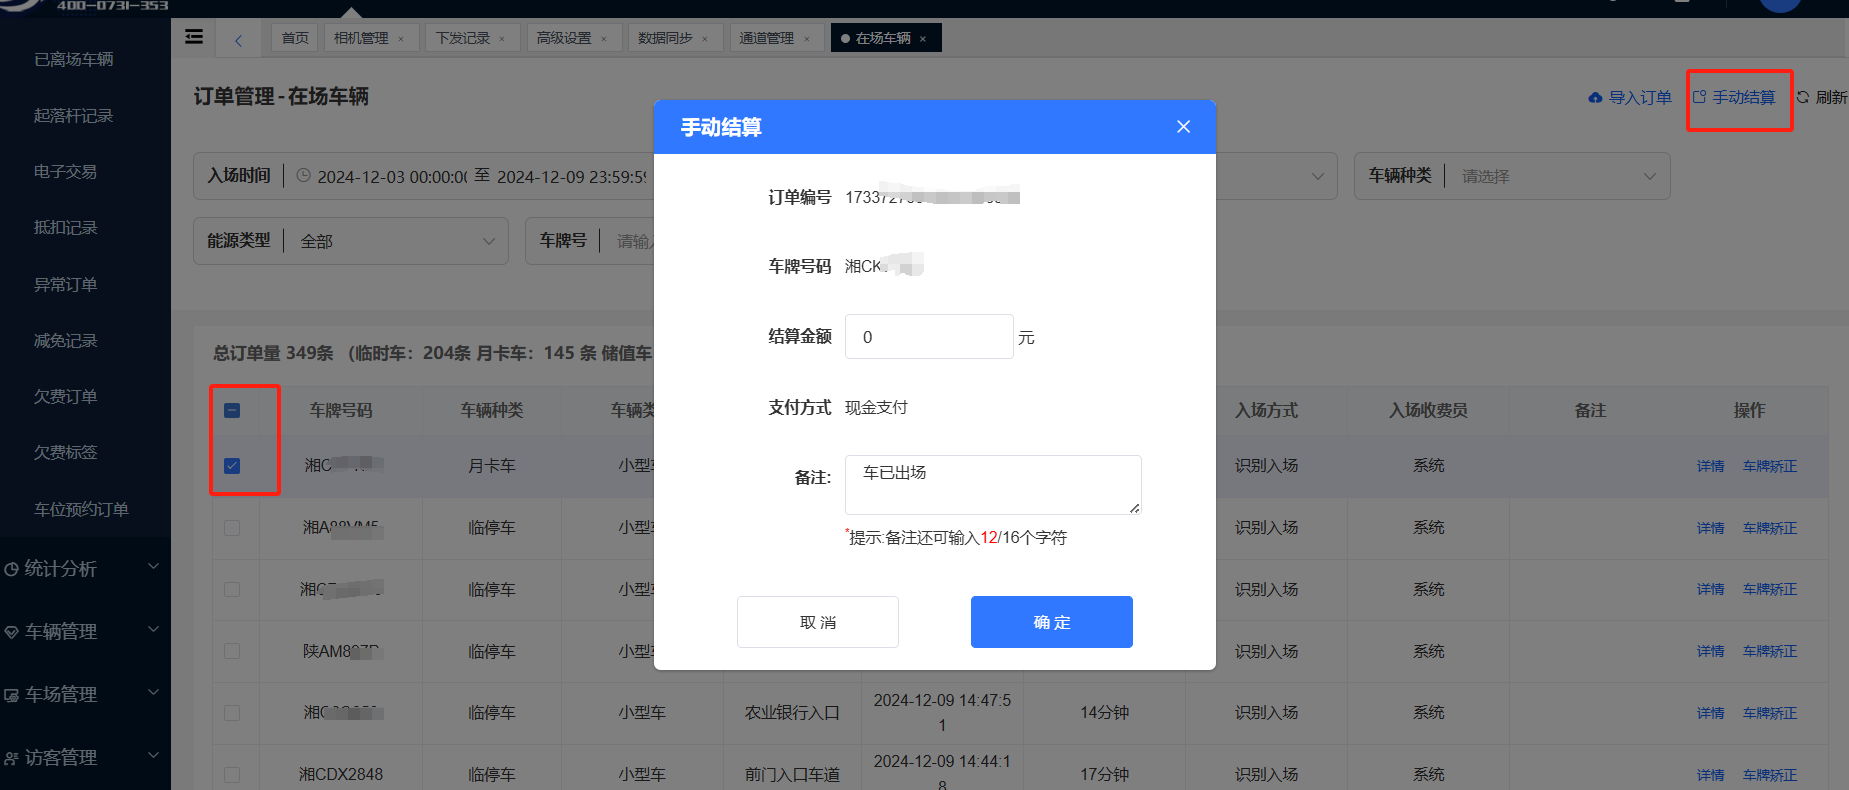Viewport: 1849px width, 790px height.
Task: Click 车牌矫正 in the 湘CDX2848 row
Action: click(1770, 775)
